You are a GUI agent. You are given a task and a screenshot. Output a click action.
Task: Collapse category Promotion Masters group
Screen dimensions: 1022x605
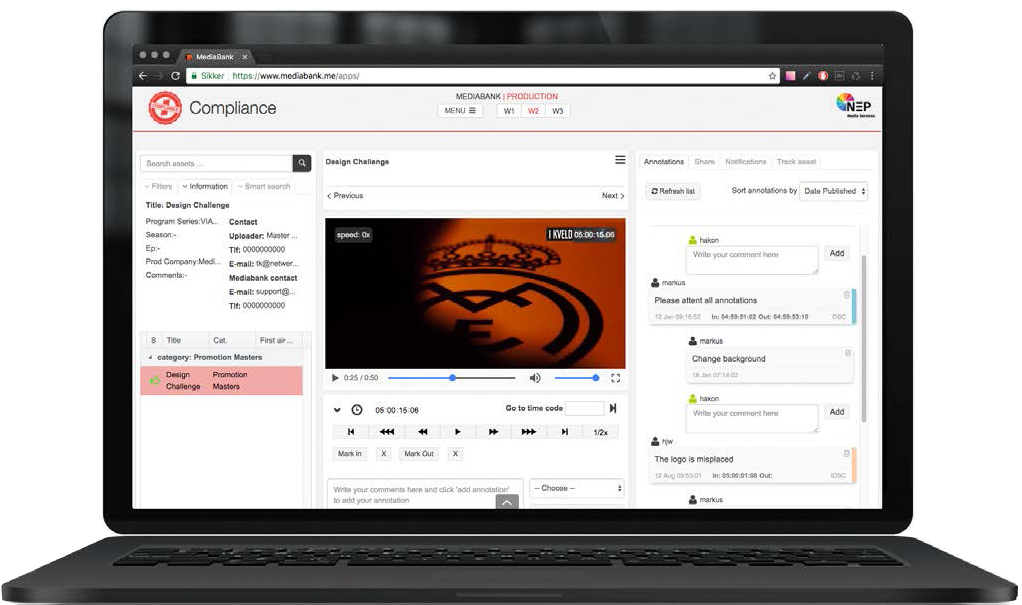150,357
